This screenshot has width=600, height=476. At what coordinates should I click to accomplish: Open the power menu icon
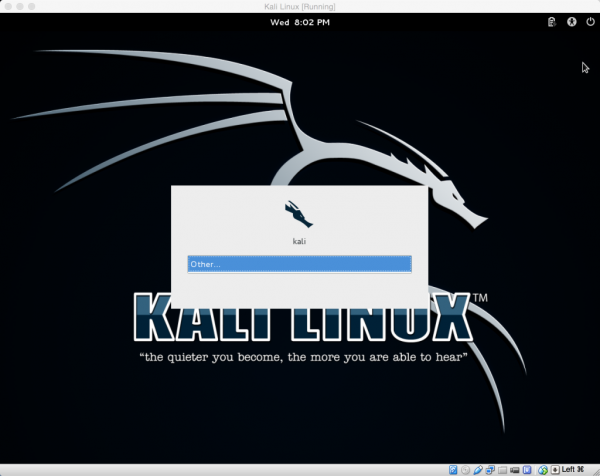(590, 22)
